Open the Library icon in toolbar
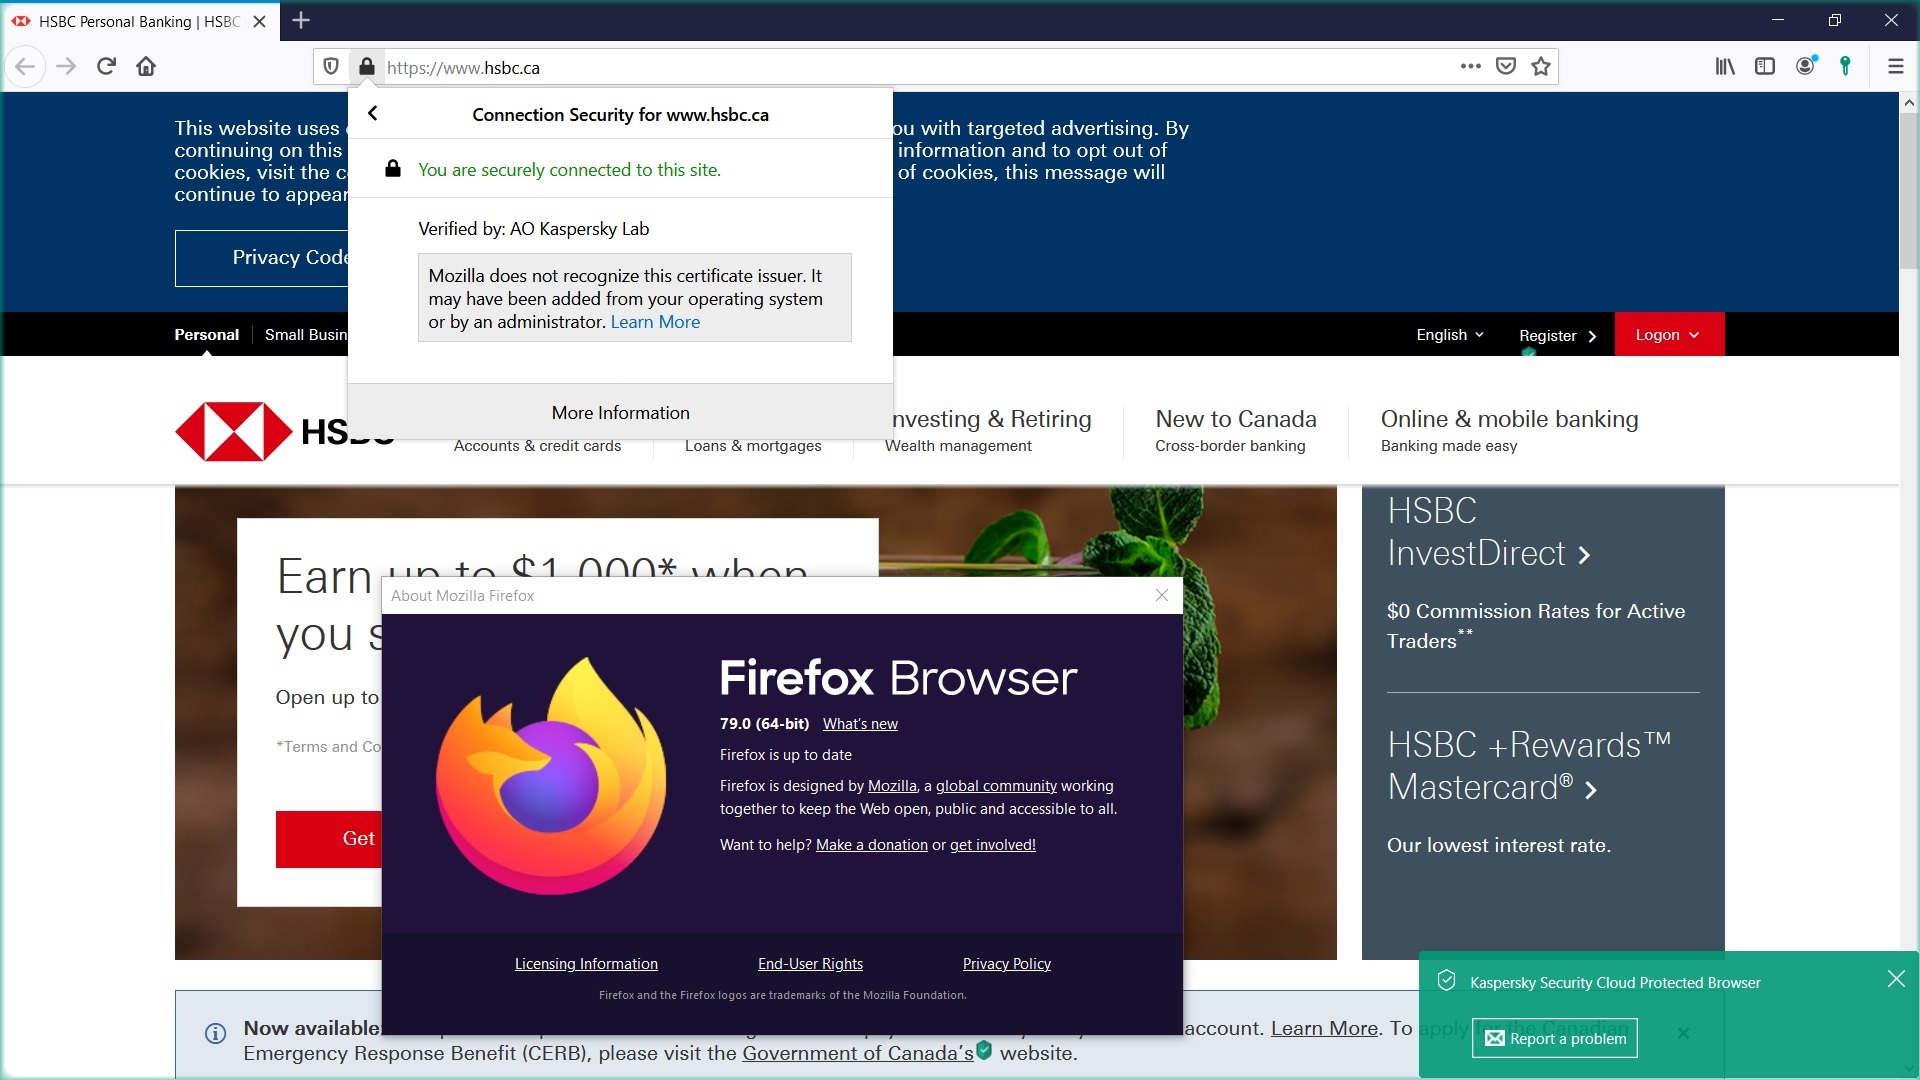1920x1080 pixels. click(x=1725, y=67)
